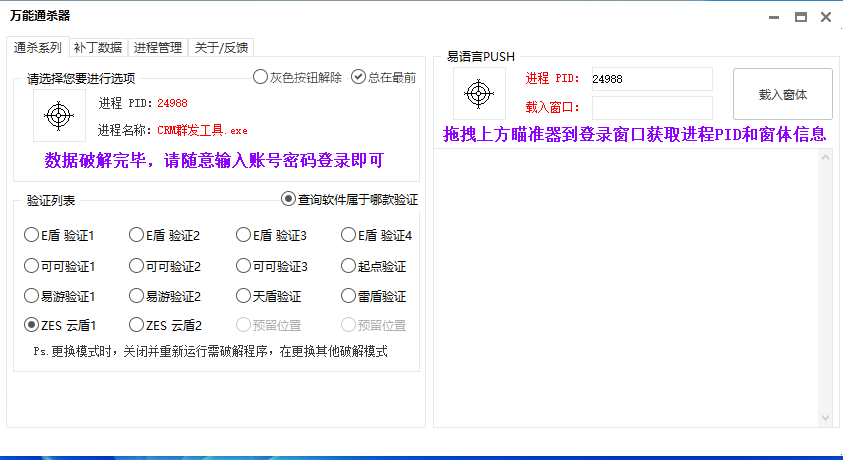Click the 进程 PID field showing 24988
The width and height of the screenshot is (843, 460).
[x=651, y=79]
